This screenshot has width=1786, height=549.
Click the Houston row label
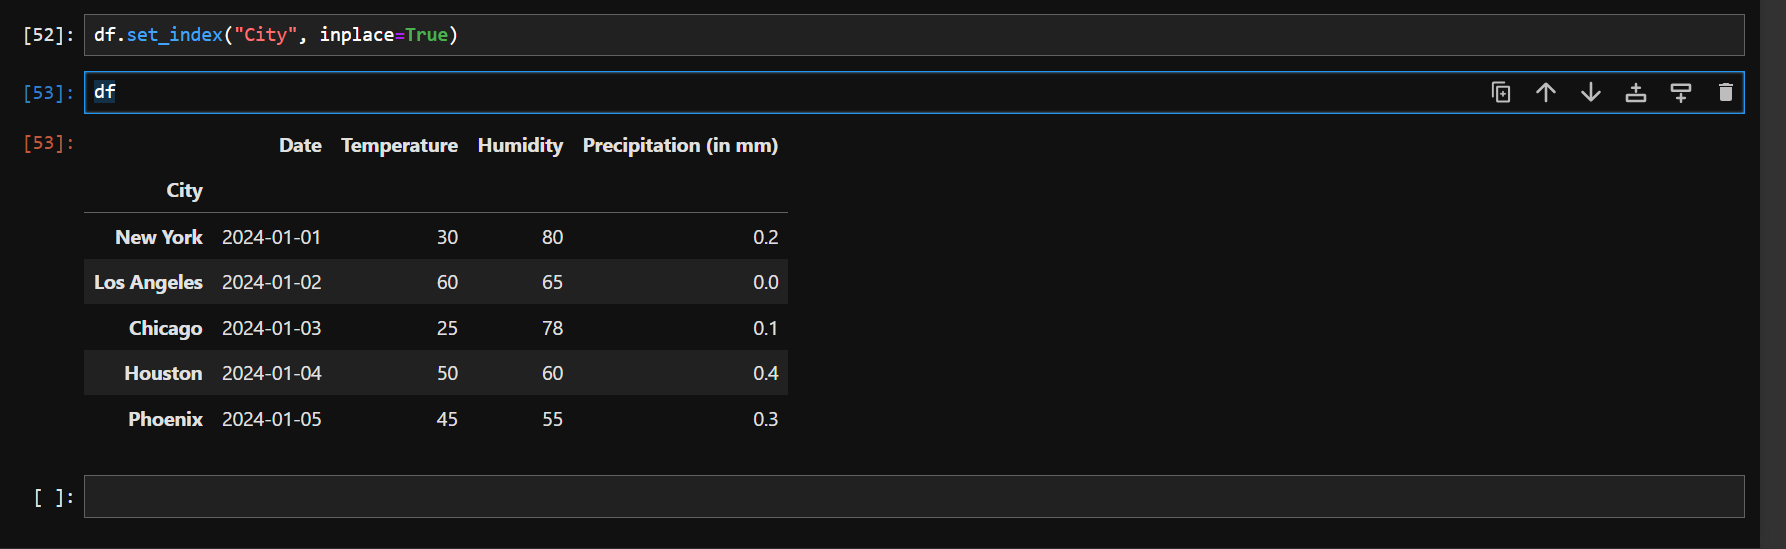(163, 373)
